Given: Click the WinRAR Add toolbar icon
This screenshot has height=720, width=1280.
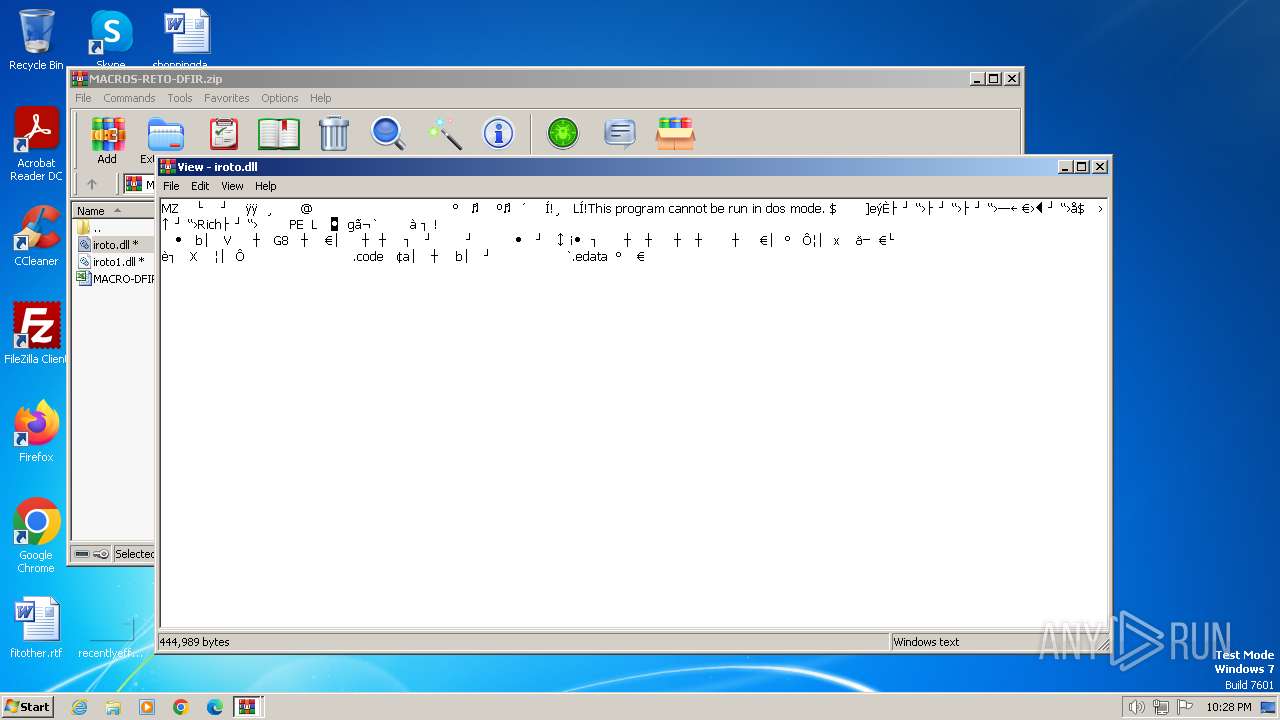Looking at the screenshot, I should tap(107, 139).
